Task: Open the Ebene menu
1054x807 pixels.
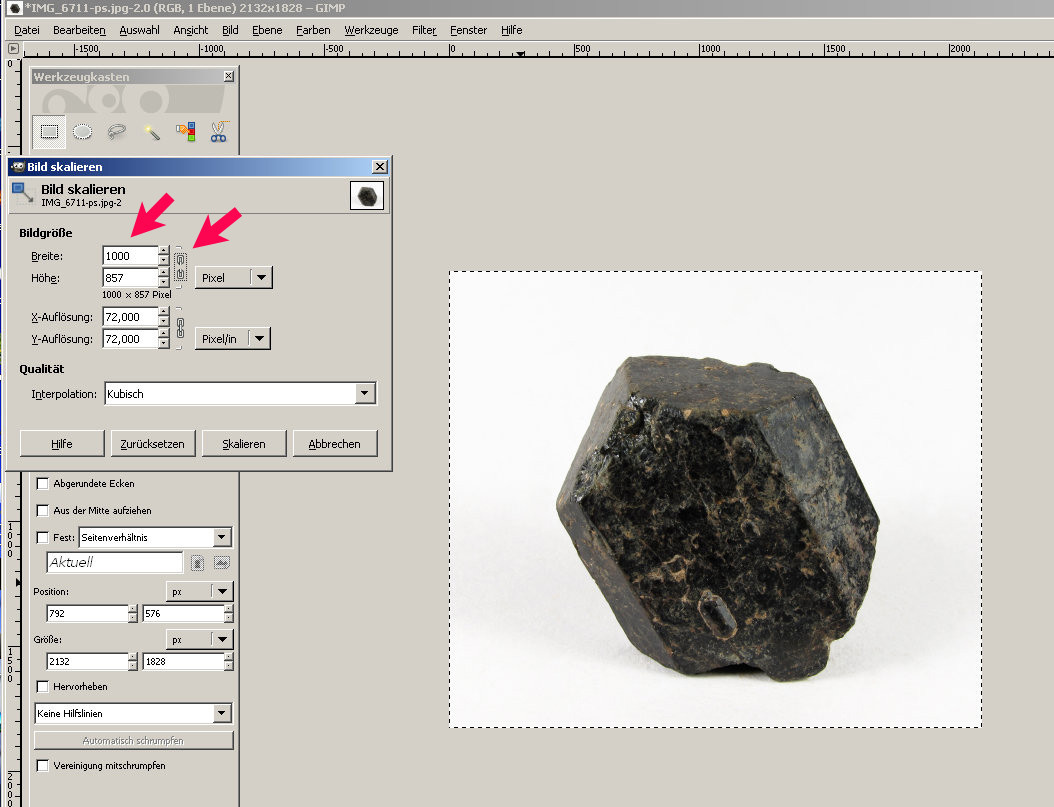Action: pyautogui.click(x=267, y=30)
